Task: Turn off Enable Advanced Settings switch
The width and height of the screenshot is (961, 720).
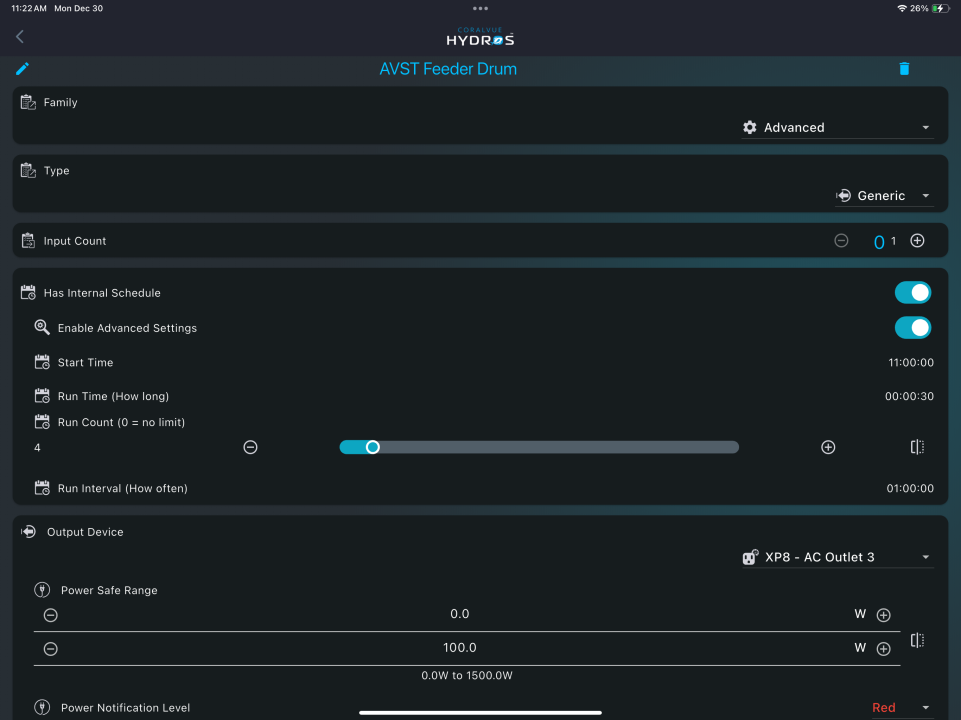Action: pos(912,328)
